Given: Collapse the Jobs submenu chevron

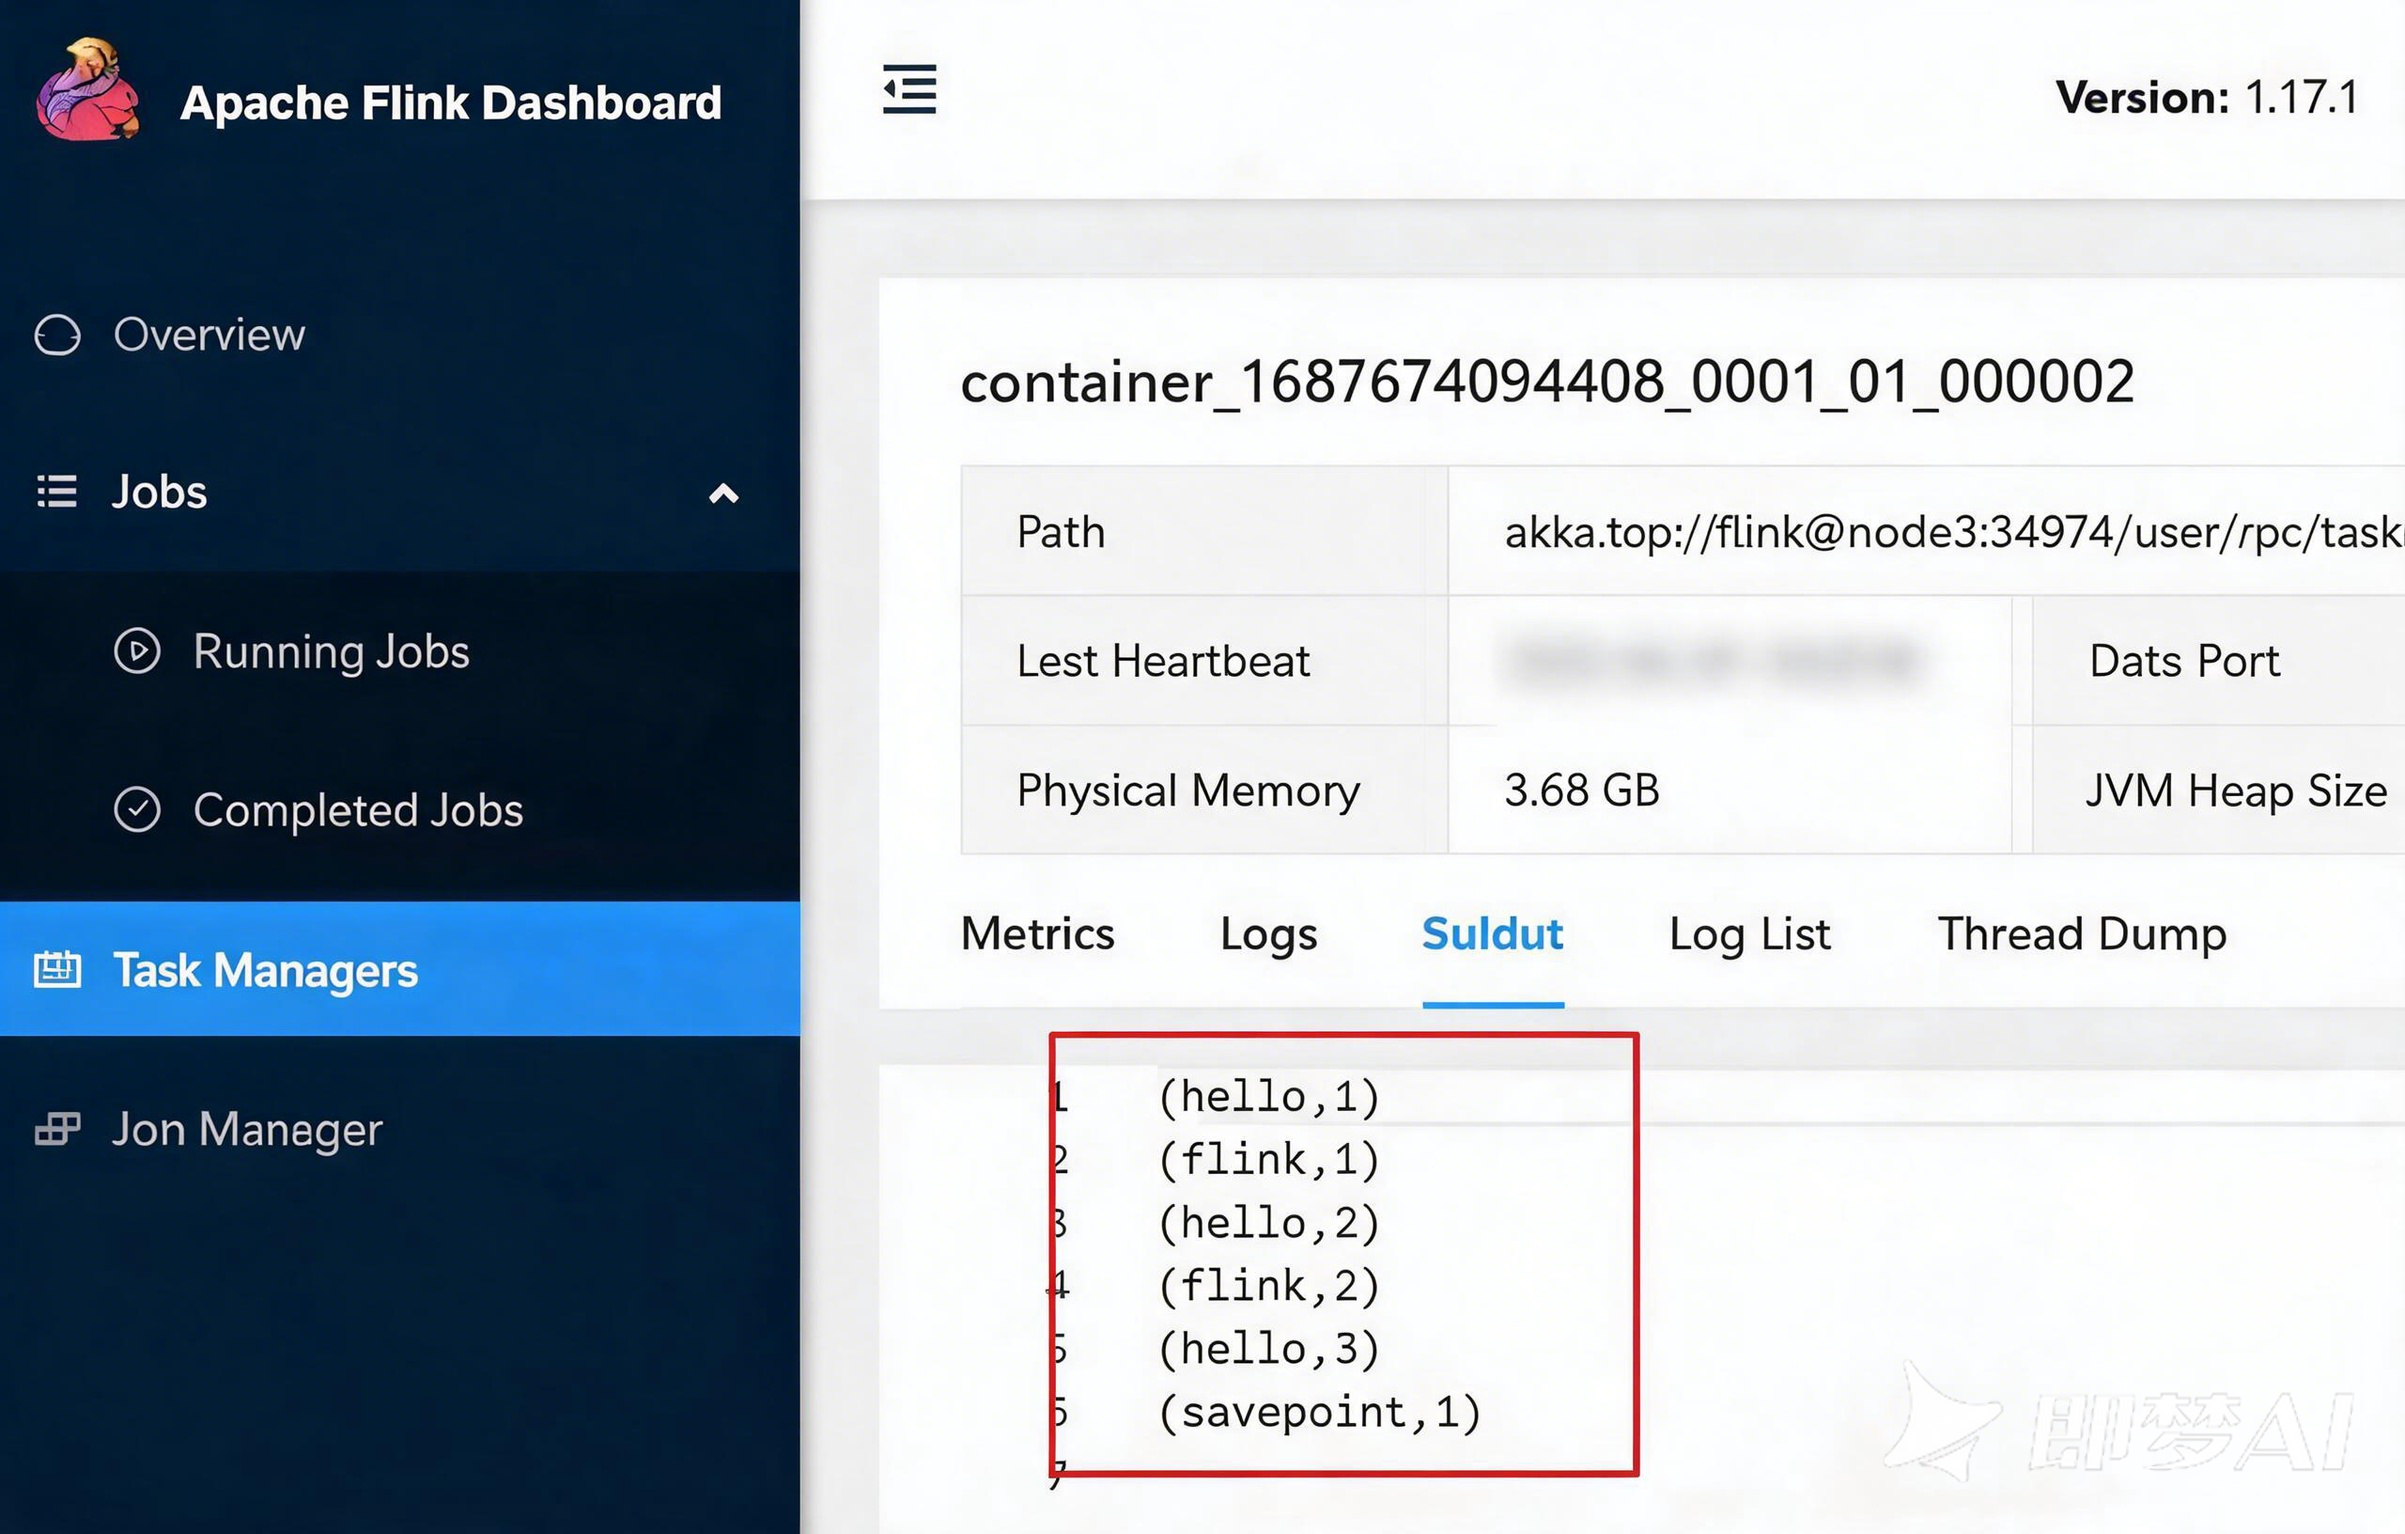Looking at the screenshot, I should coord(723,493).
